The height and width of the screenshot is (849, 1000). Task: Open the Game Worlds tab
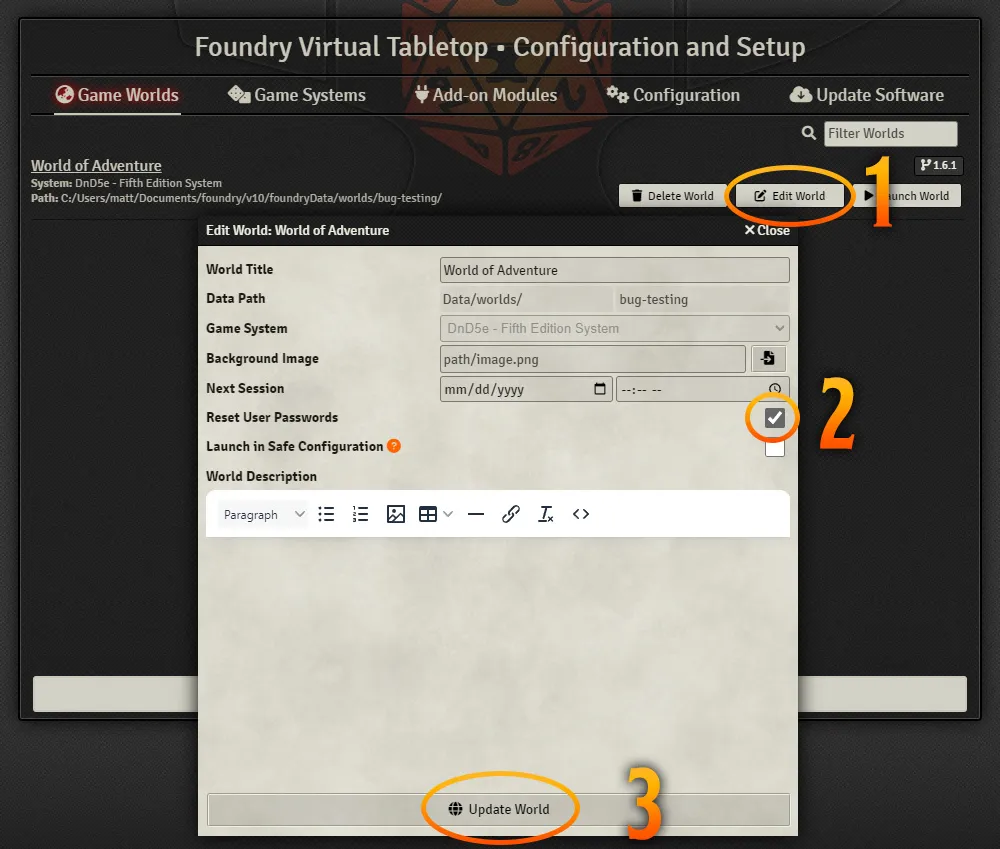[x=117, y=95]
